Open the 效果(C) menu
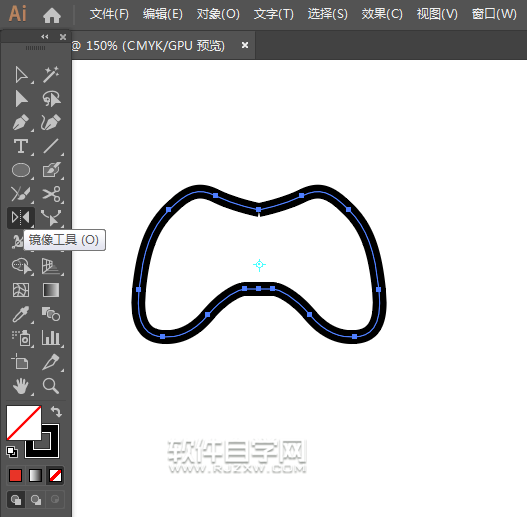The height and width of the screenshot is (517, 527). (x=382, y=14)
